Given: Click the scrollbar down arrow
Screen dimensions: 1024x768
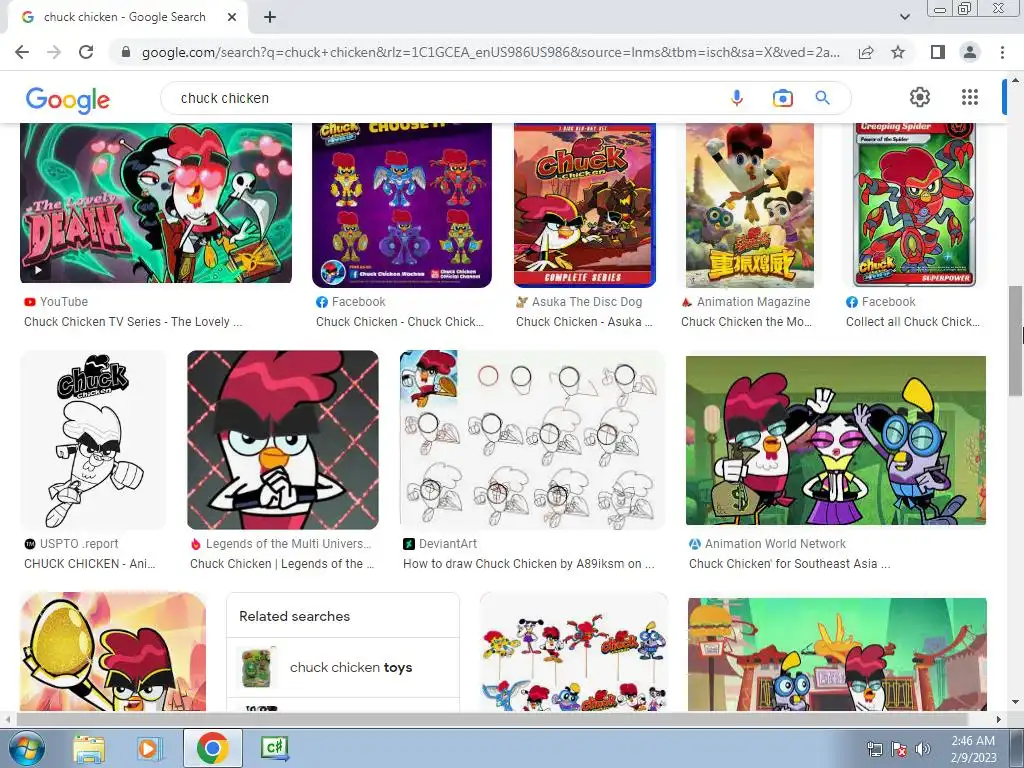Looking at the screenshot, I should click(1016, 702).
